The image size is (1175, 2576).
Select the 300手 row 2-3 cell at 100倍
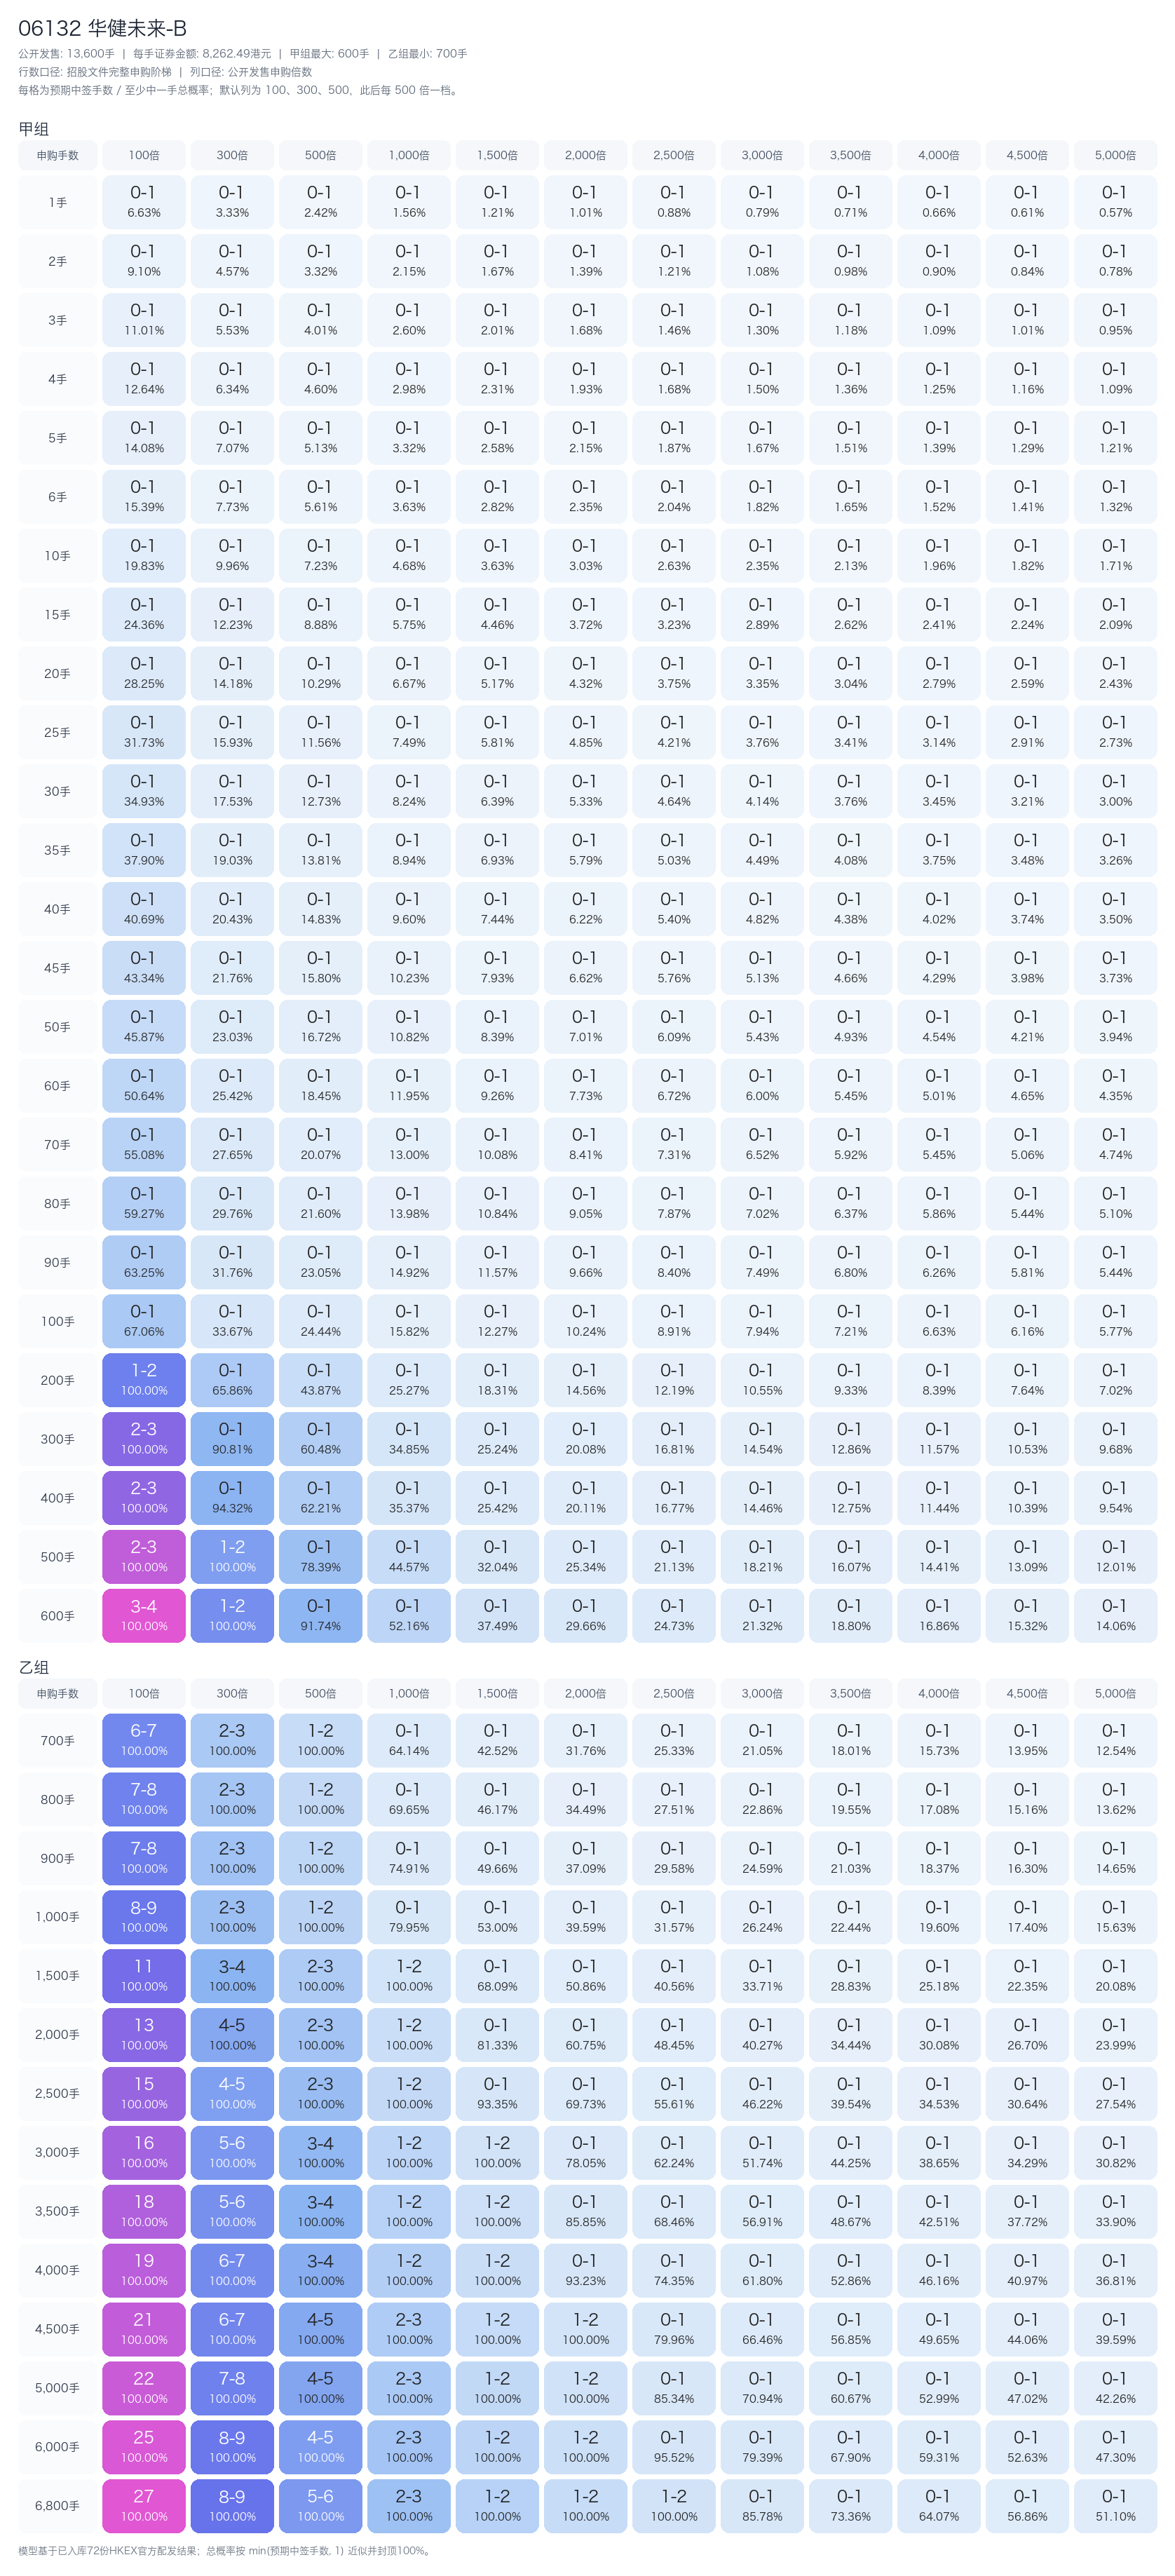click(x=144, y=1438)
